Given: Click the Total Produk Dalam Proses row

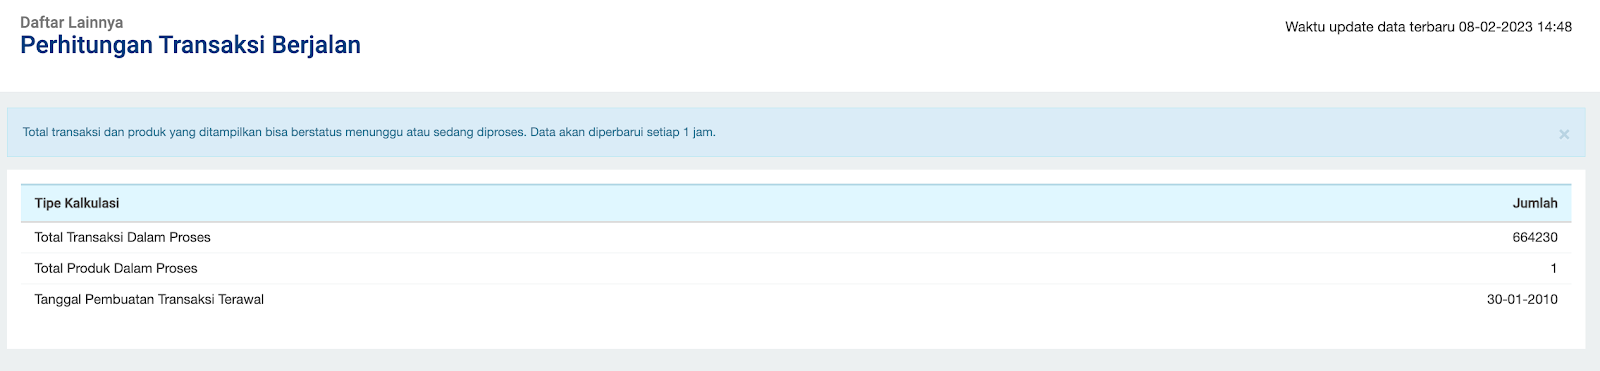Looking at the screenshot, I should [796, 268].
